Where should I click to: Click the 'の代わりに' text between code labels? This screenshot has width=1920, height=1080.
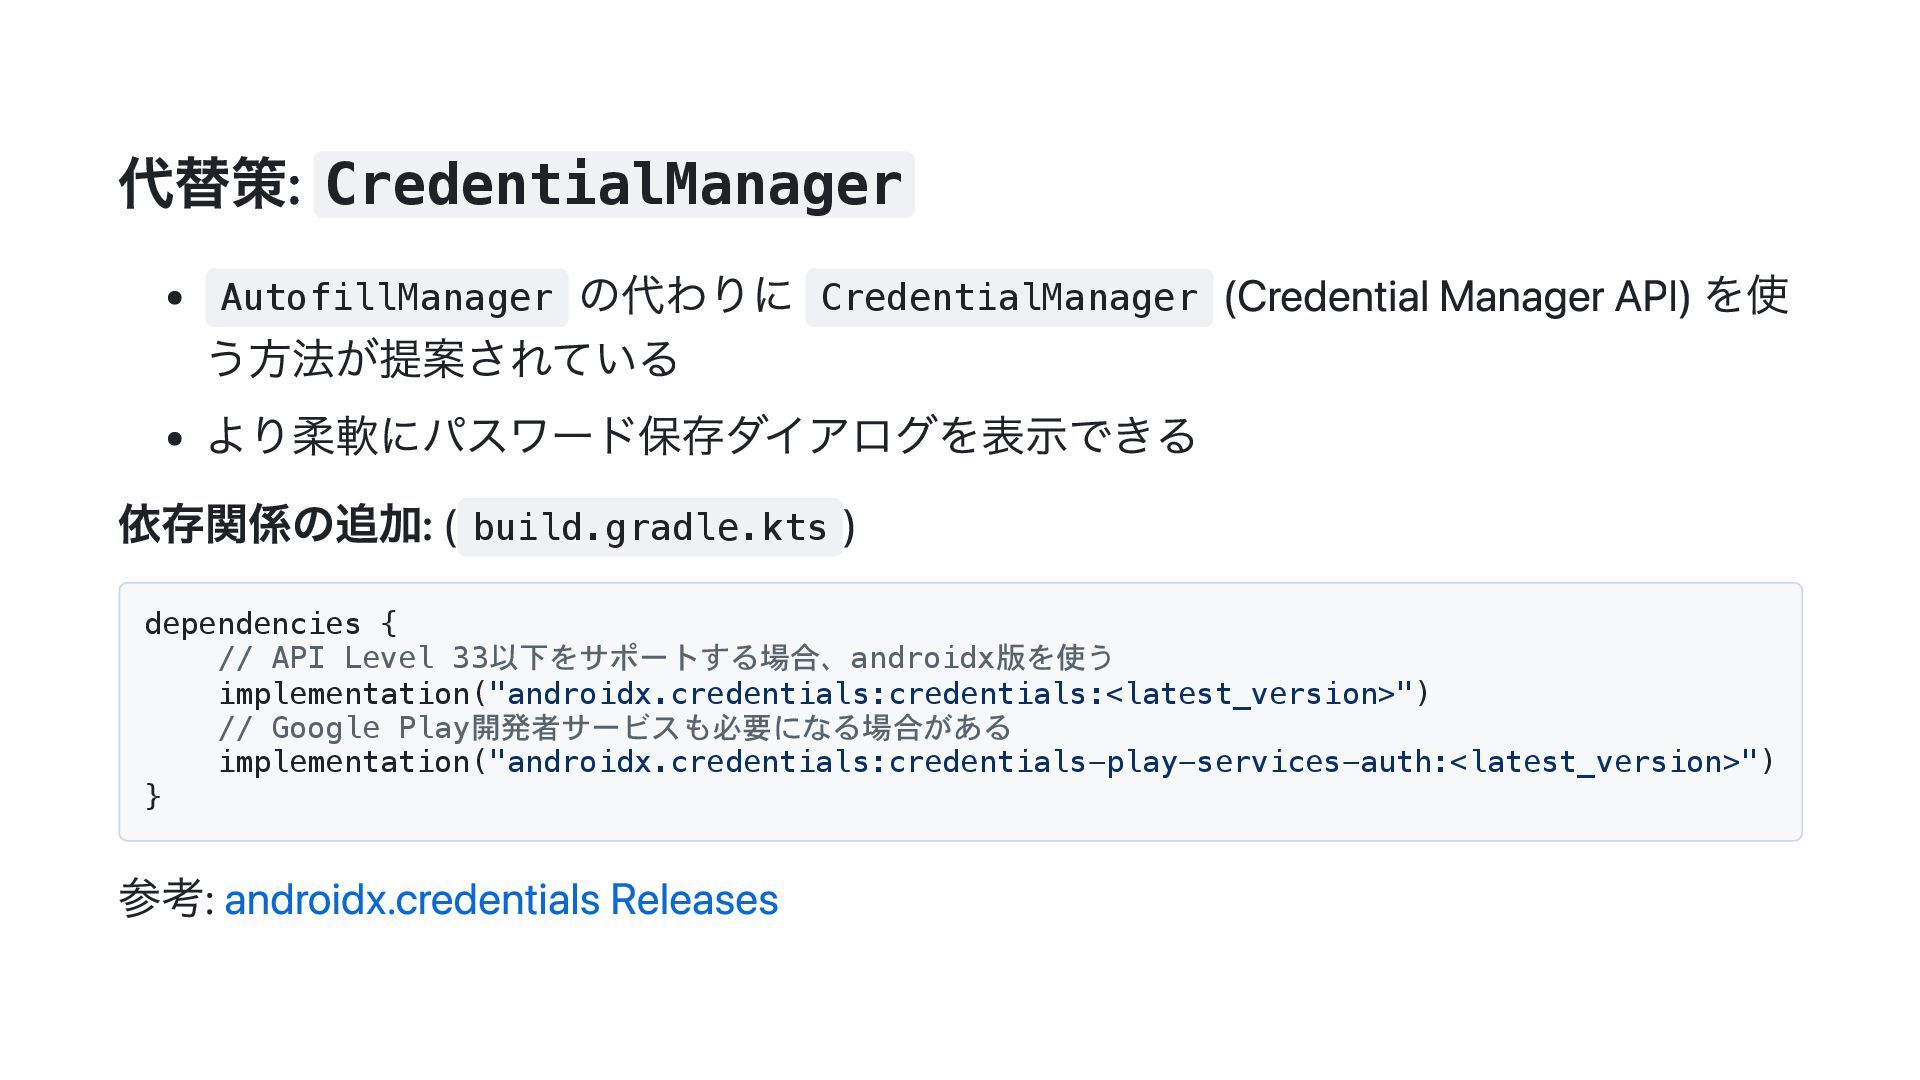point(686,296)
